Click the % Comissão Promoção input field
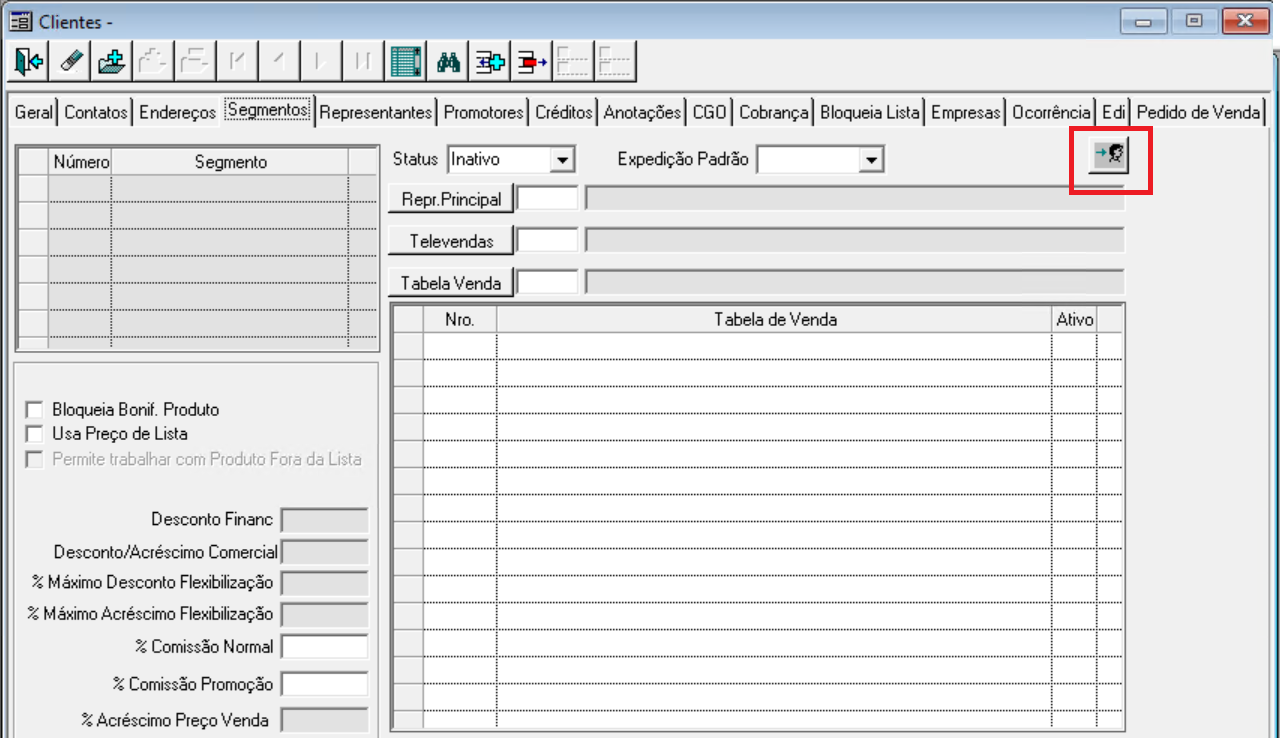This screenshot has height=738, width=1280. 325,684
